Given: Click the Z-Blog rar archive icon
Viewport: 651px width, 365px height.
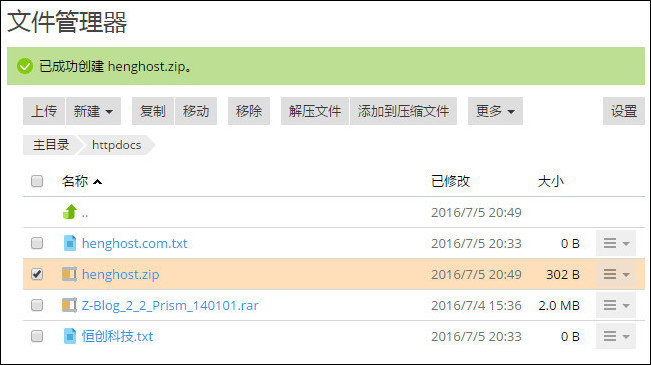Looking at the screenshot, I should (x=69, y=305).
